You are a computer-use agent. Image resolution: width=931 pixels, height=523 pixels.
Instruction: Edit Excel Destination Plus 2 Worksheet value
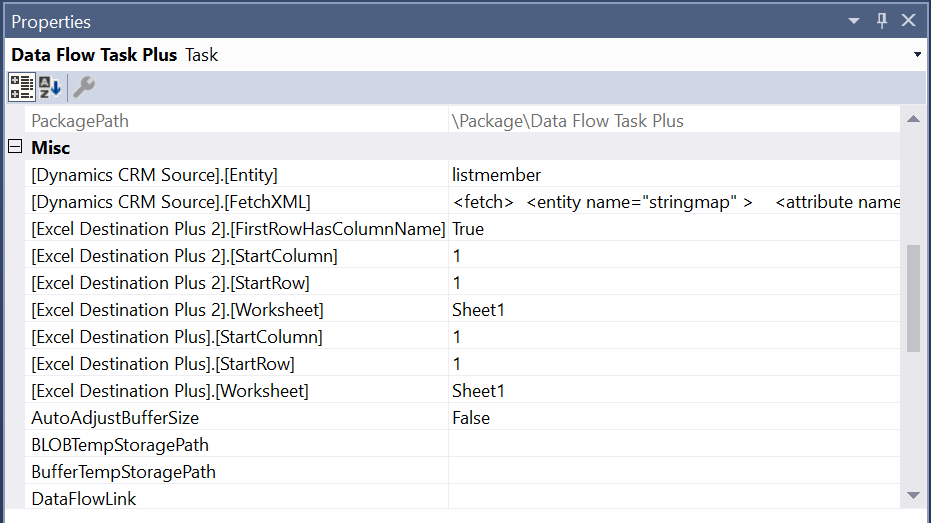[x=674, y=310]
